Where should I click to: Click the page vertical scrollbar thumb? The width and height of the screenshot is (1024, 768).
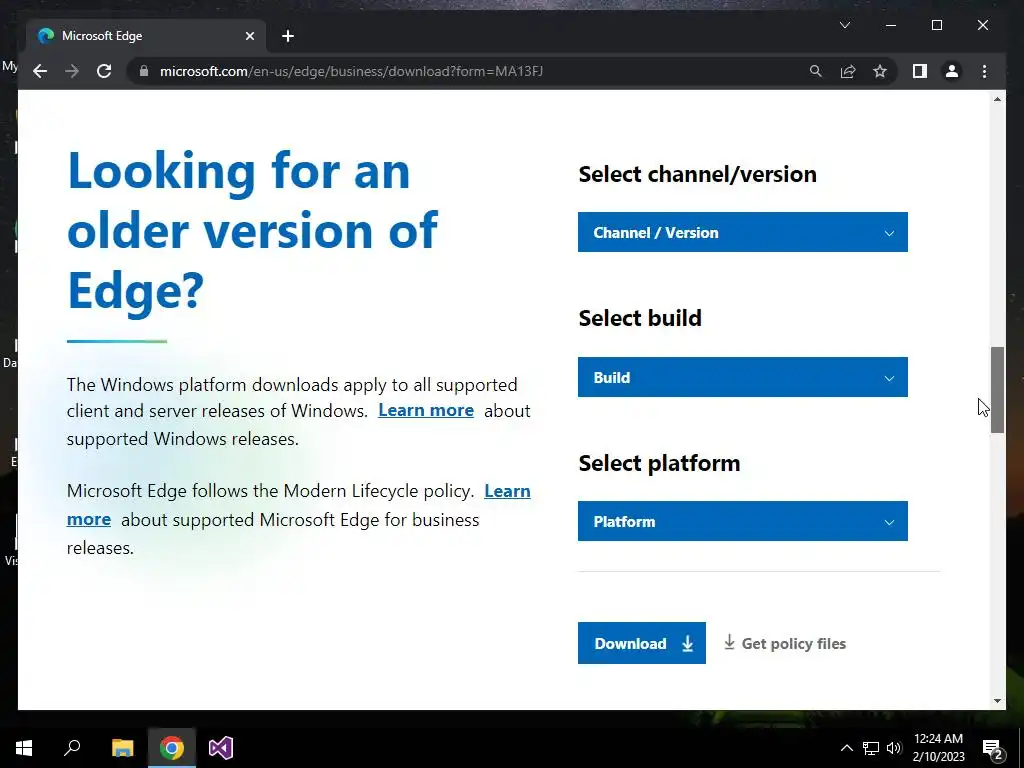997,390
